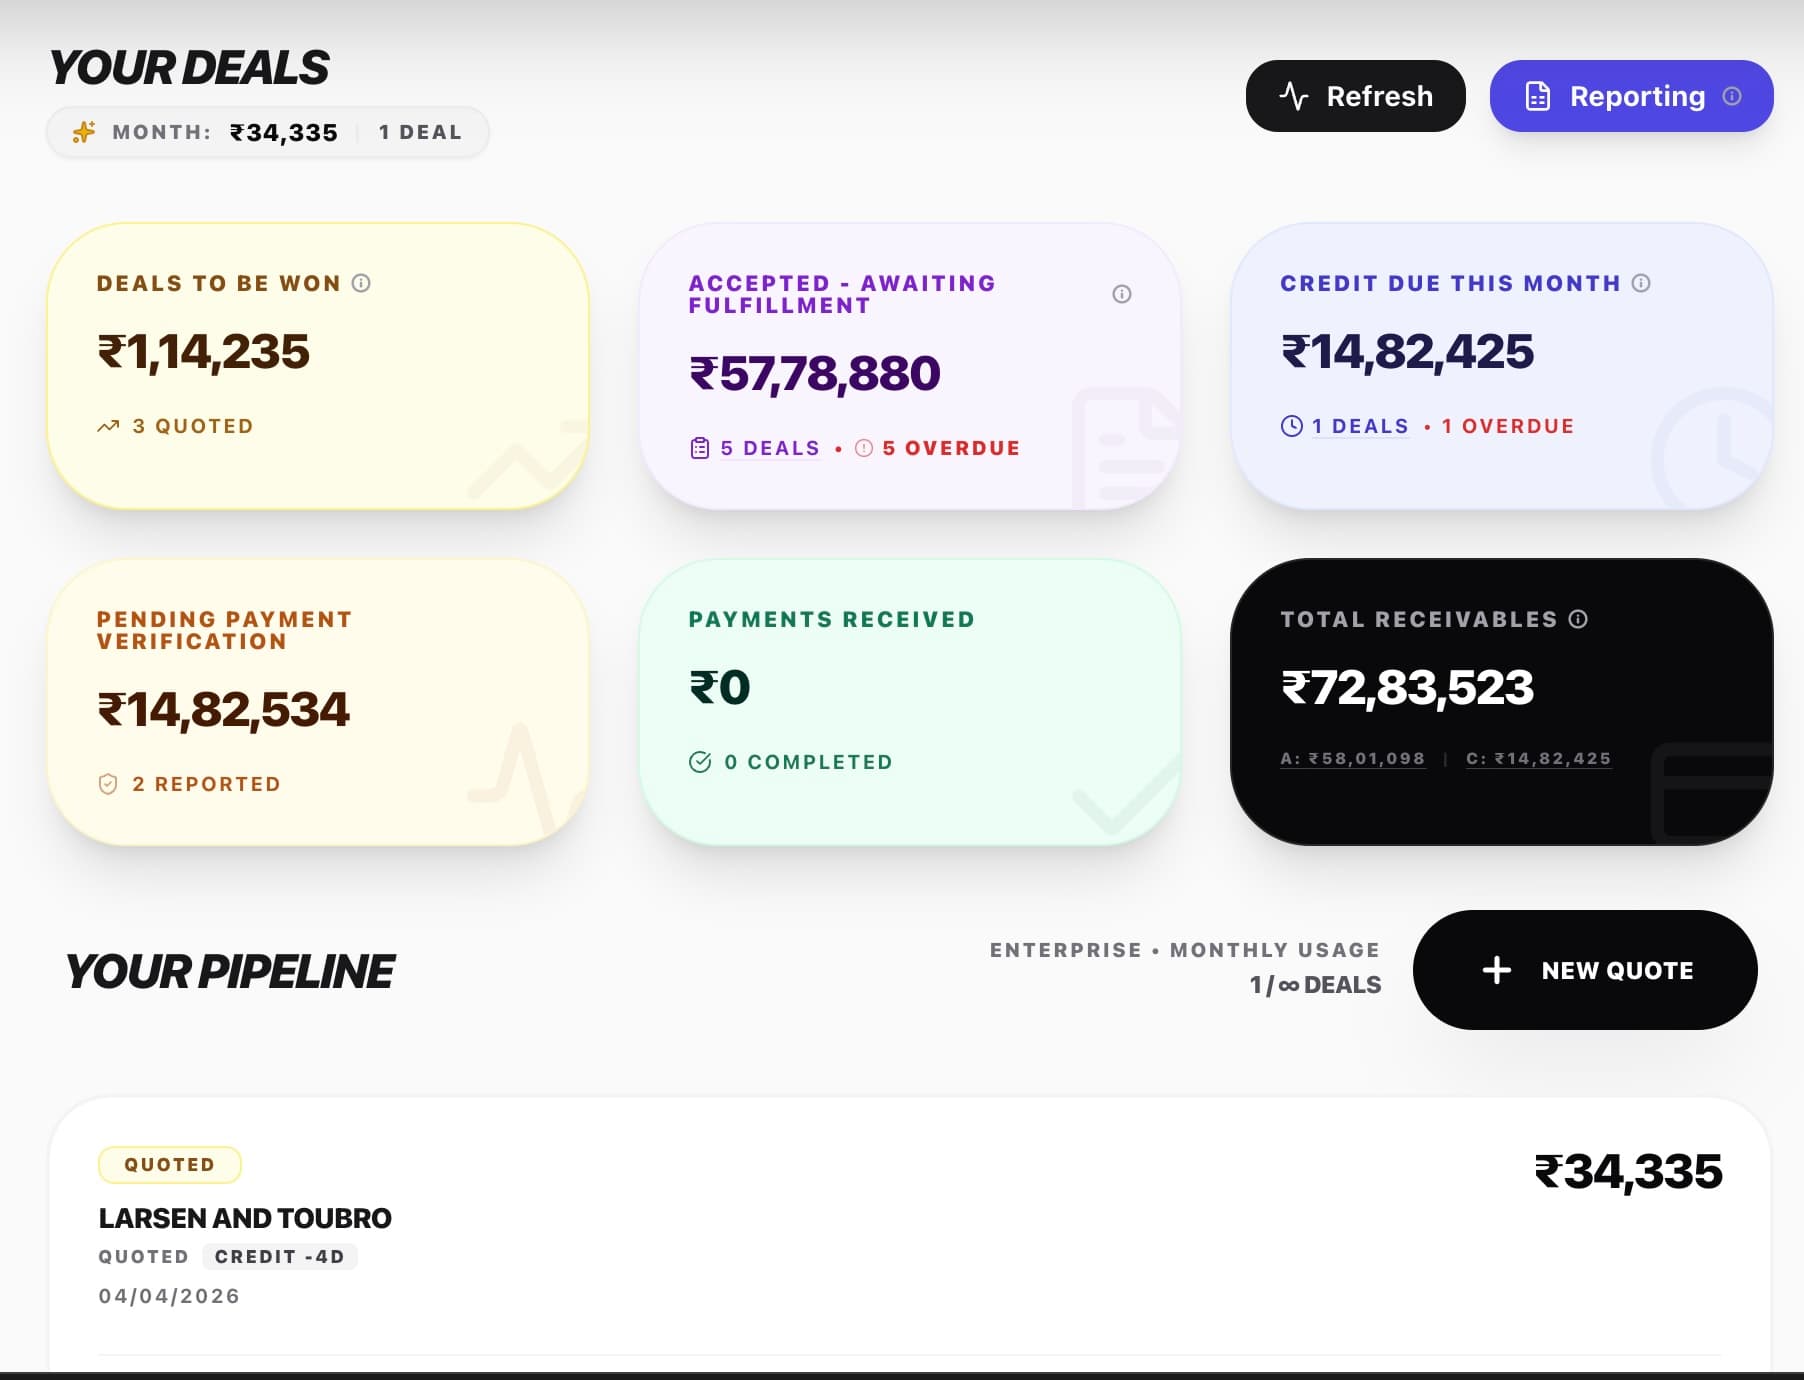Click the info icon on Deals To Be Won card
Screen dimensions: 1804x1380
coord(362,283)
